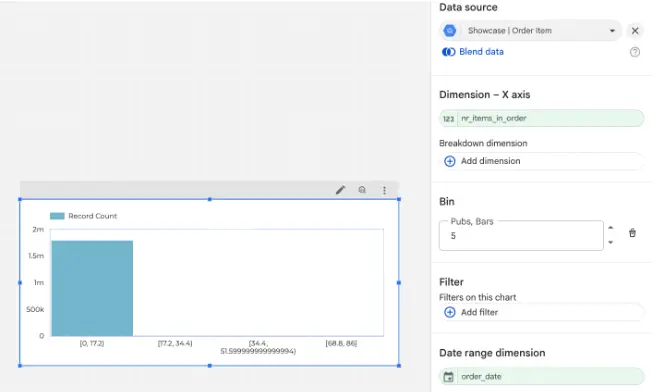660x392 pixels.
Task: Click the 2m y-axis label
Action: [38, 229]
